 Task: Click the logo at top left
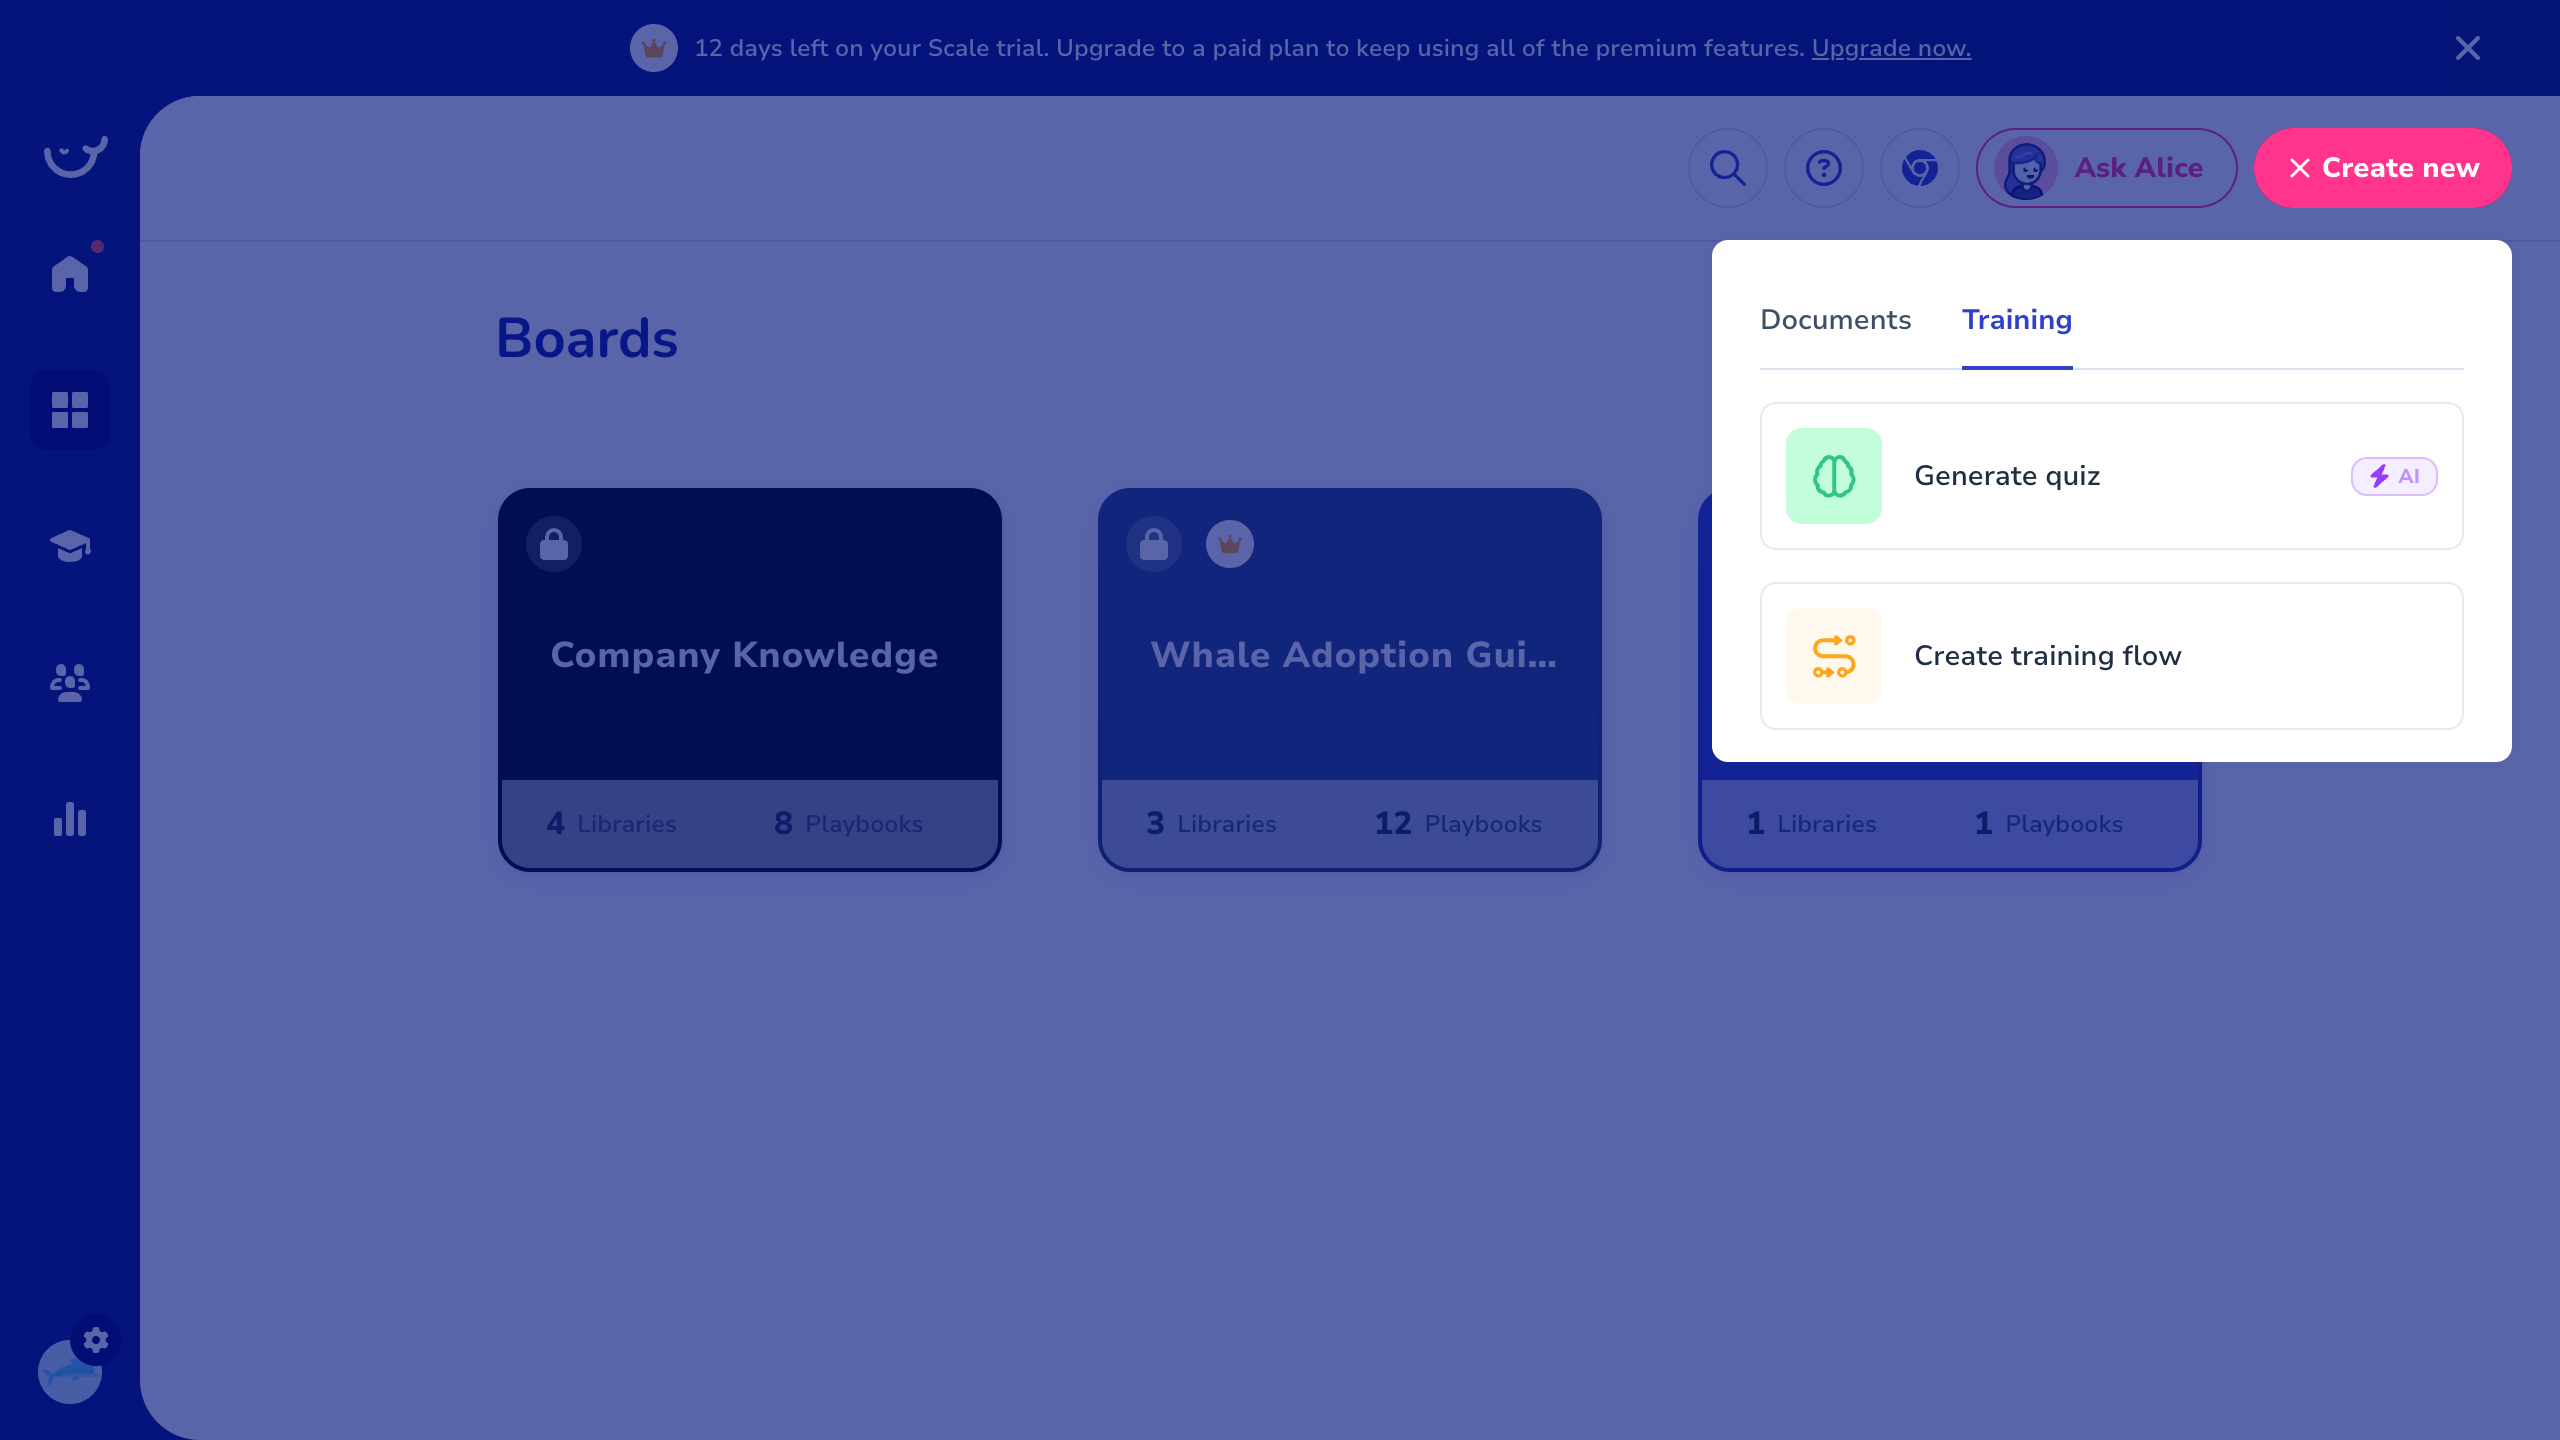(75, 157)
